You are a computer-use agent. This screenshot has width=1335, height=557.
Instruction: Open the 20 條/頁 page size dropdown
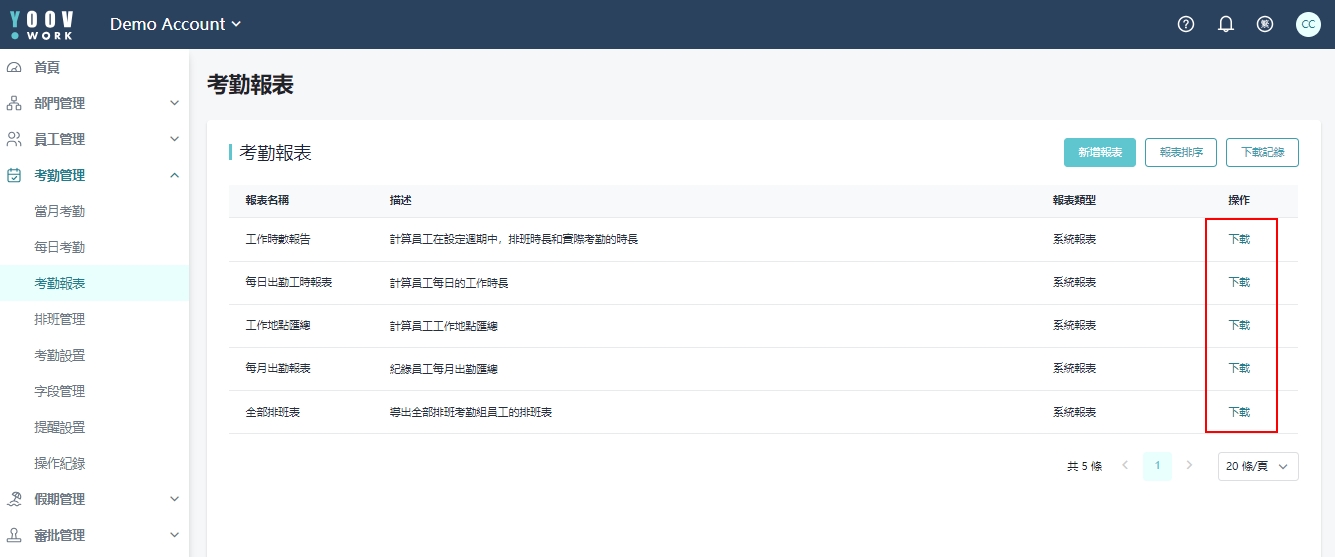click(1257, 466)
